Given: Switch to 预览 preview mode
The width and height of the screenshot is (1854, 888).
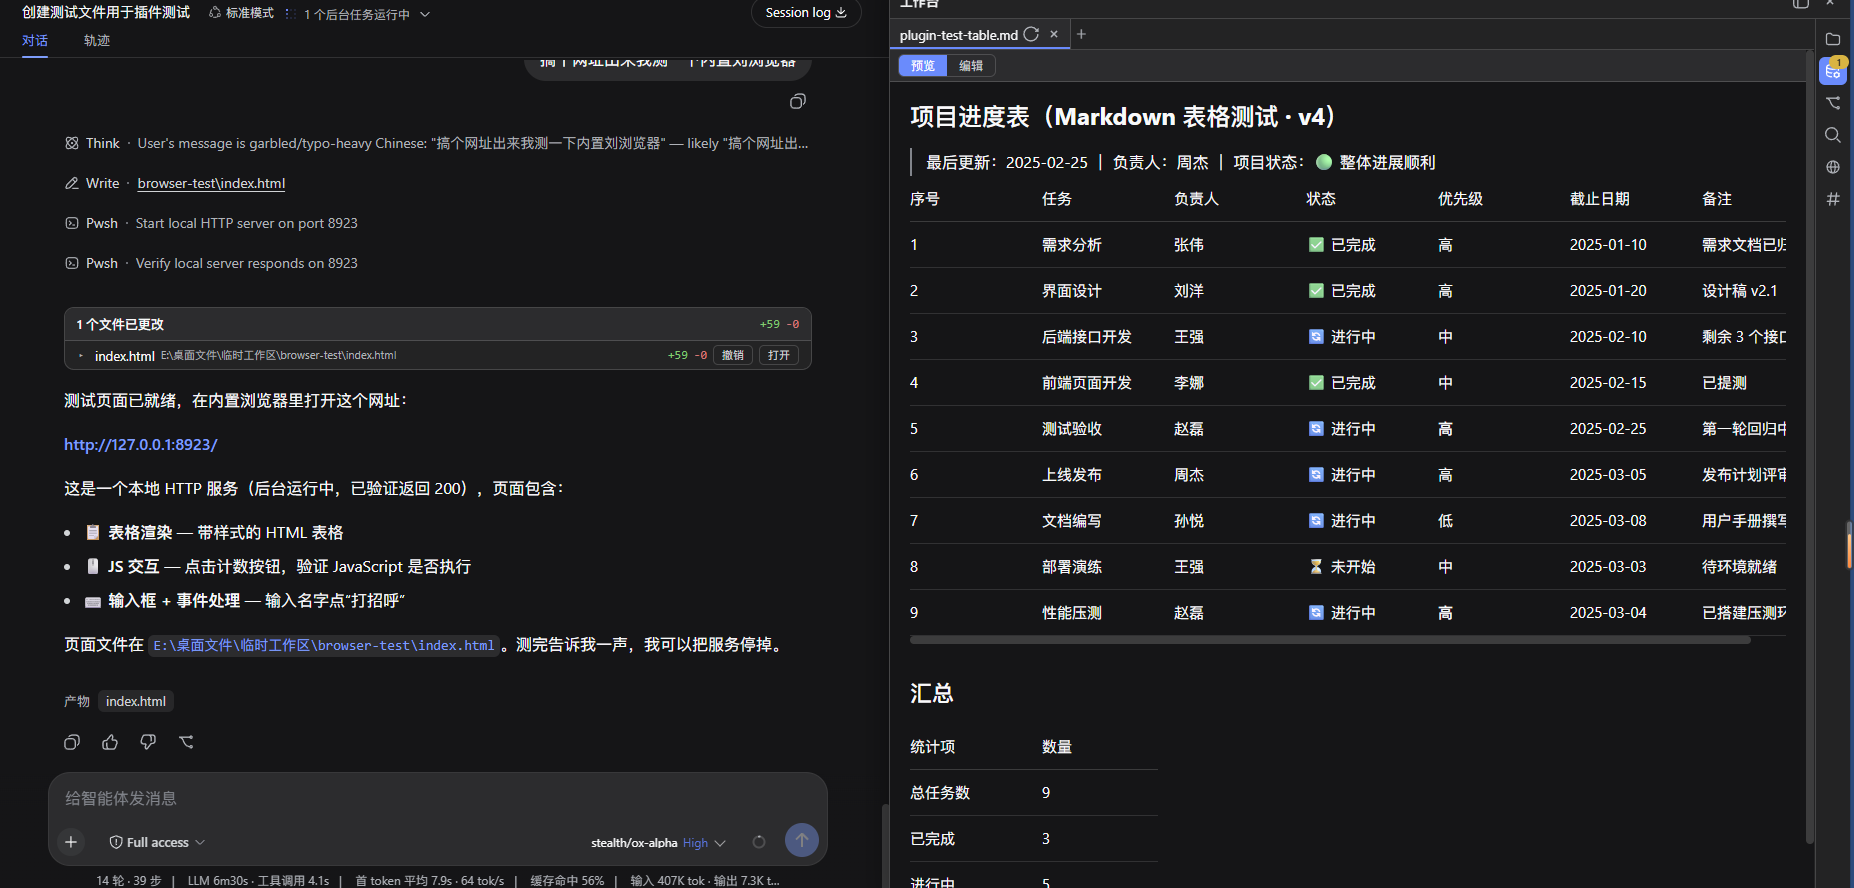Looking at the screenshot, I should coord(923,66).
